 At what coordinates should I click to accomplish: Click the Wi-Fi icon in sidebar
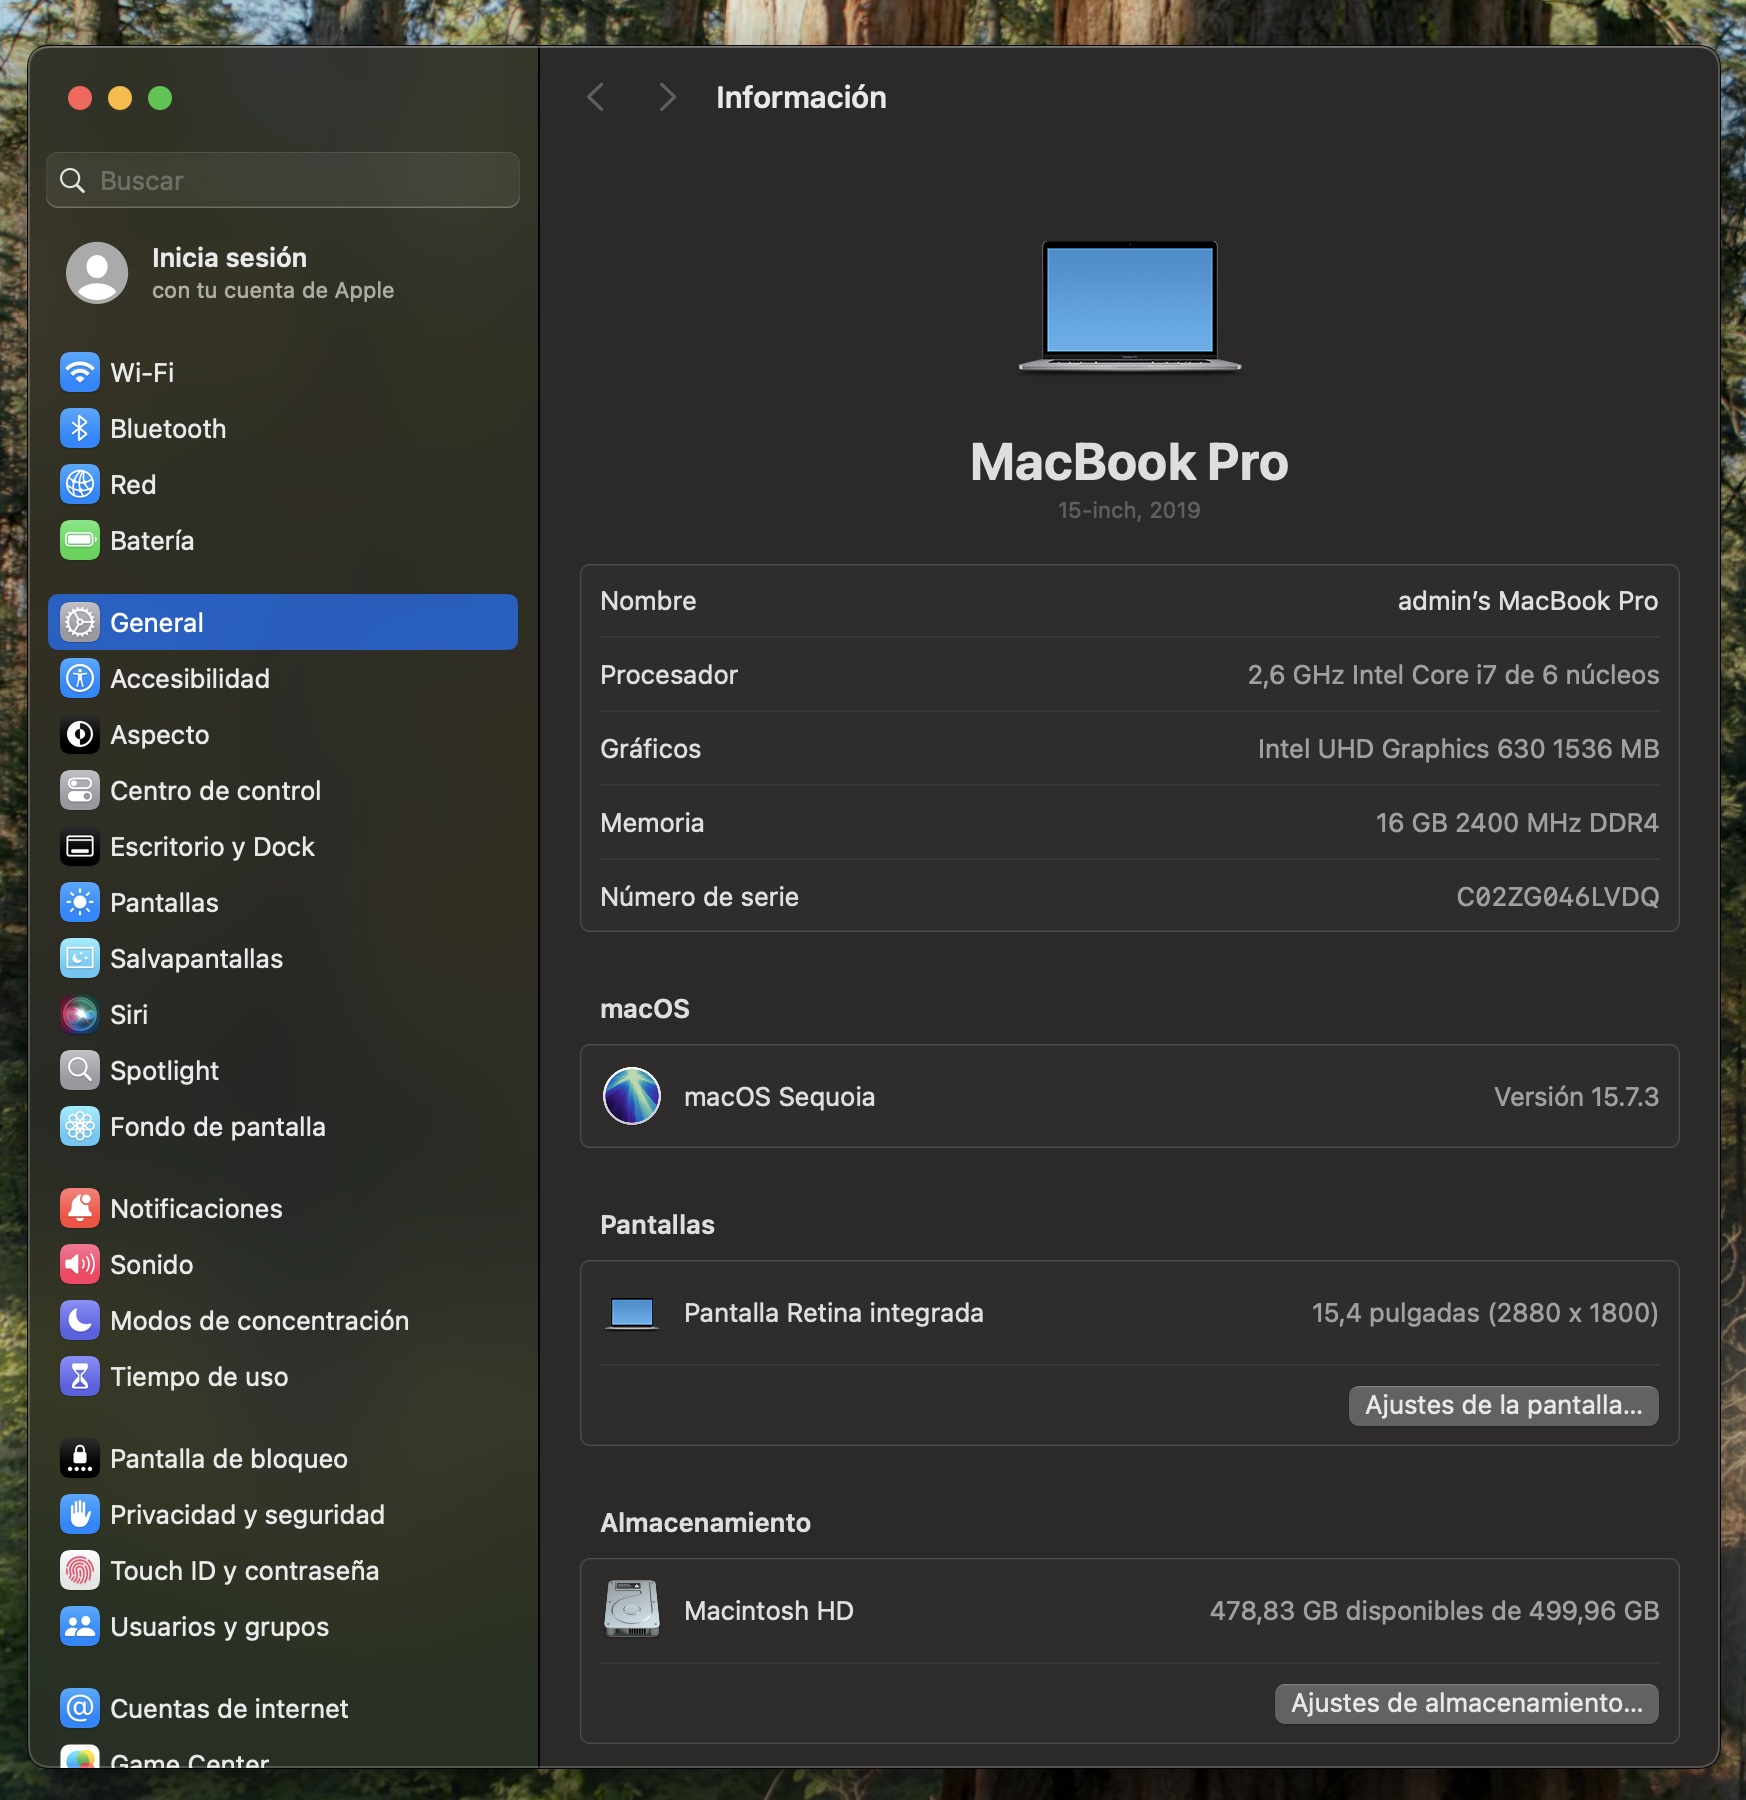pos(80,373)
